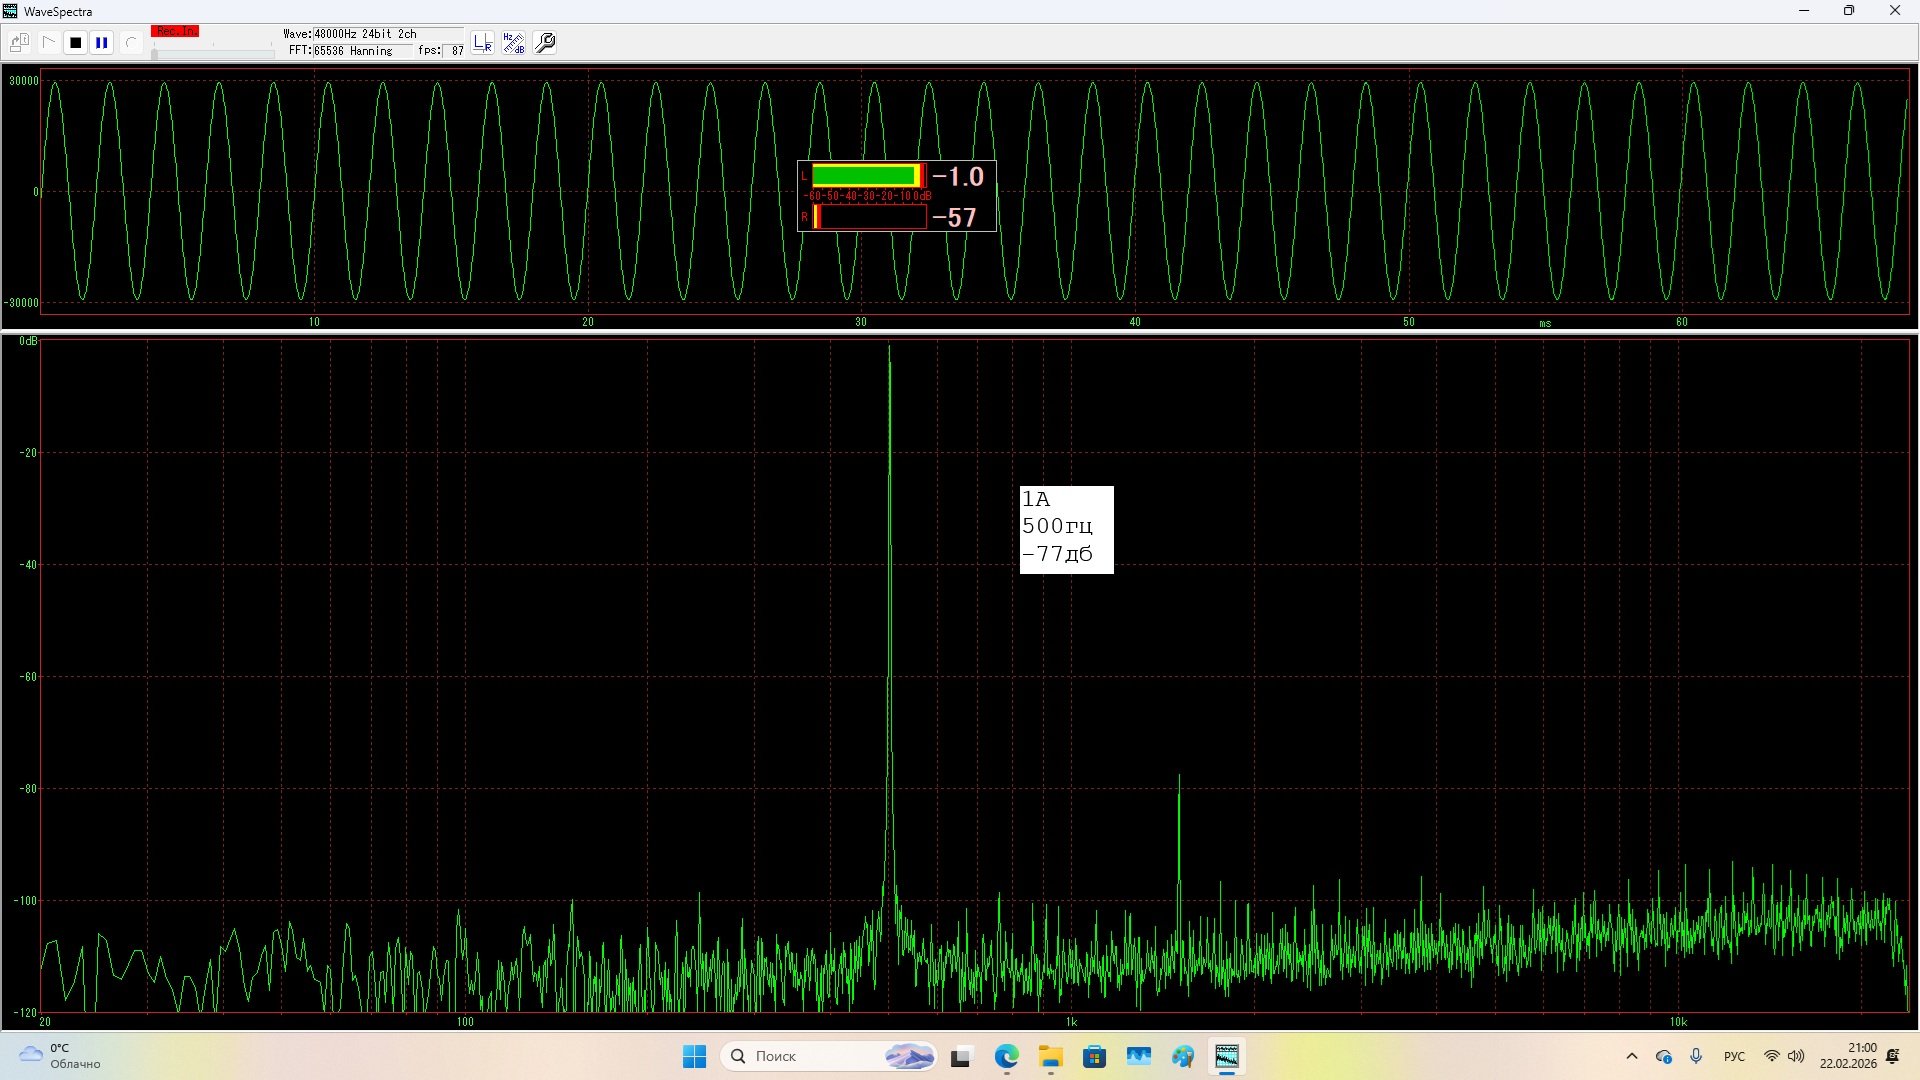1920x1080 pixels.
Task: Toggle the L/R channel select icon
Action: click(x=483, y=43)
